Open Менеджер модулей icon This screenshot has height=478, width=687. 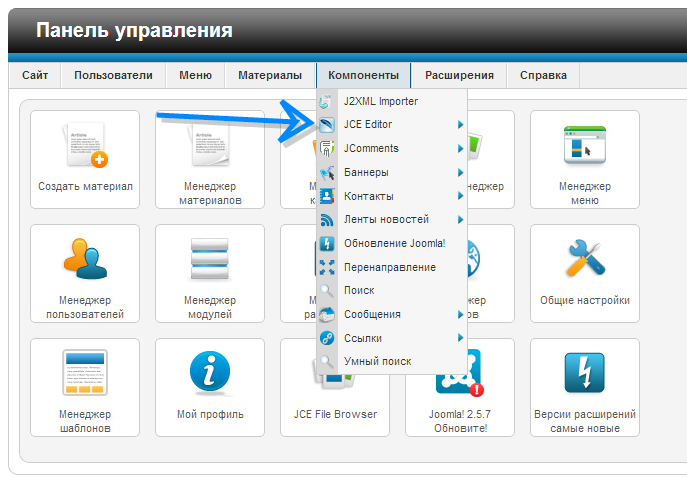[x=210, y=260]
